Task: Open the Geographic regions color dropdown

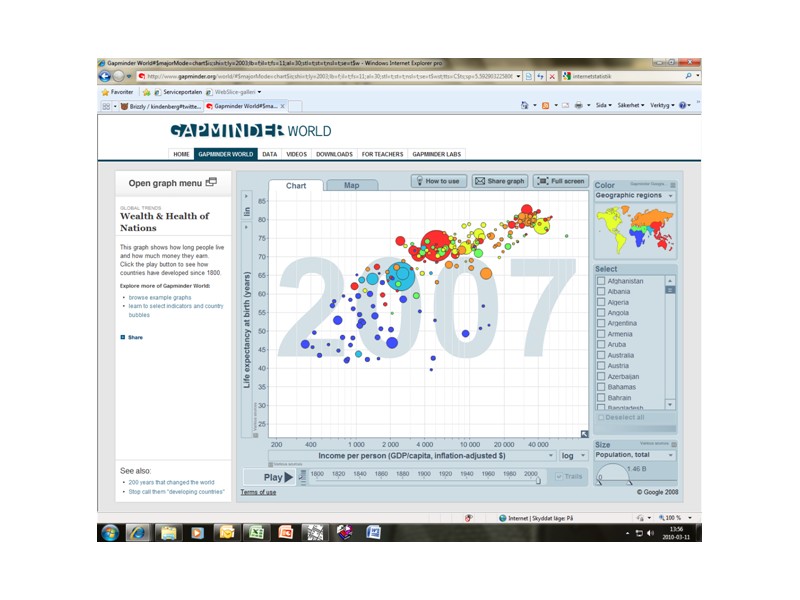Action: pos(635,195)
